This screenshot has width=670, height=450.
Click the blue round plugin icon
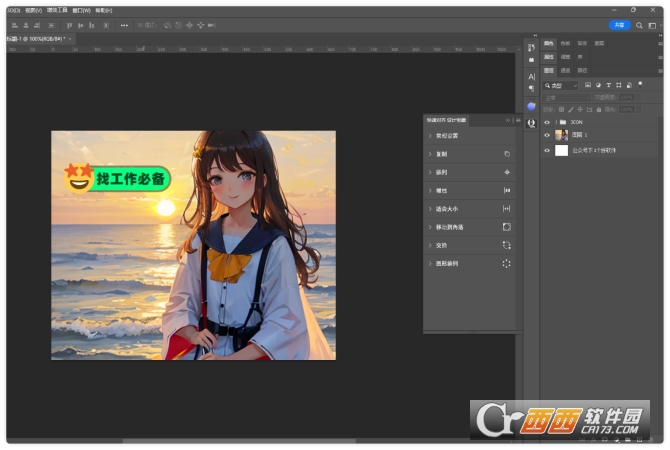point(532,106)
